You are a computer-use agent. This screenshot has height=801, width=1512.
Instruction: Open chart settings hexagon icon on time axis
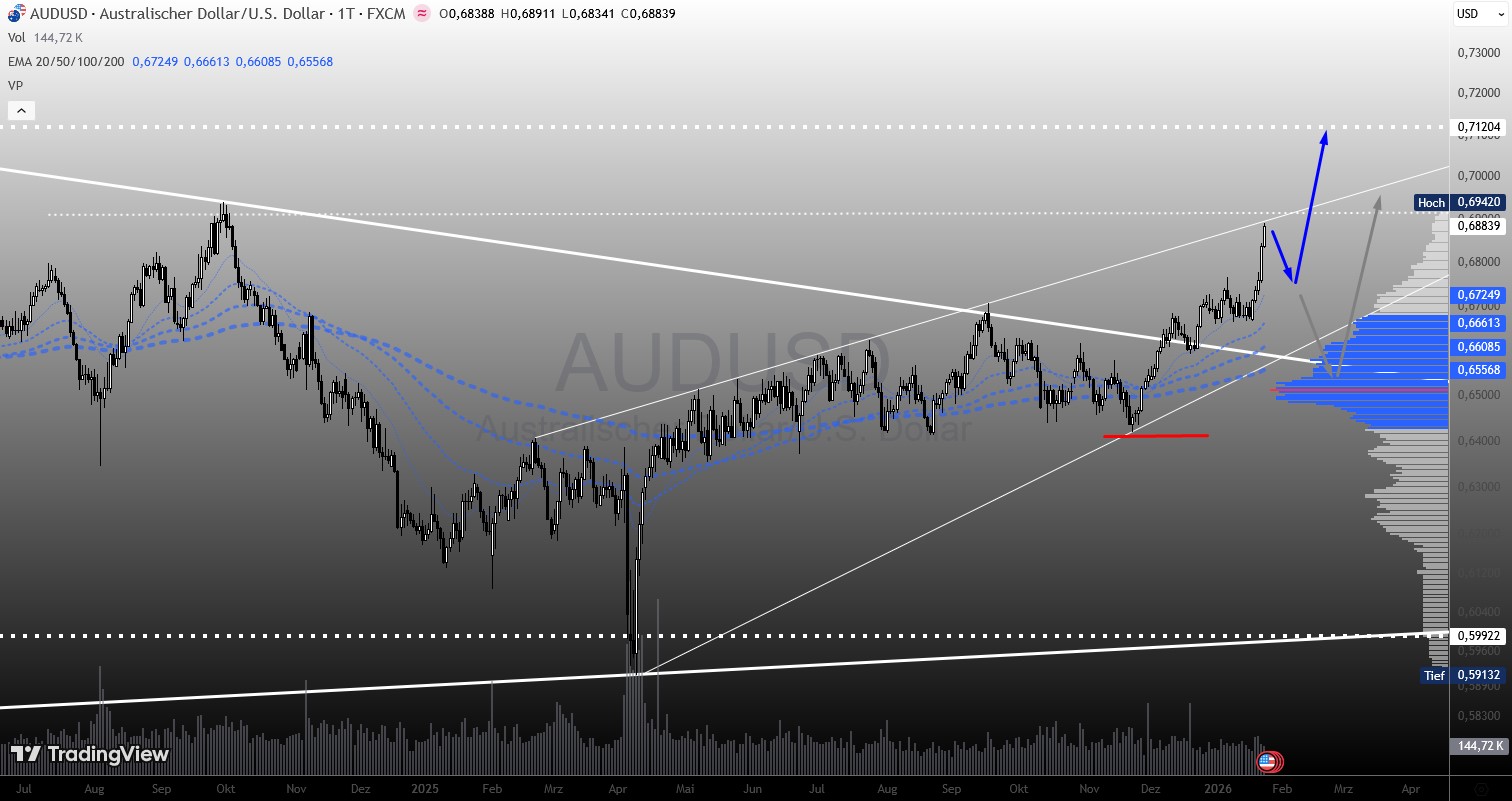[1481, 789]
